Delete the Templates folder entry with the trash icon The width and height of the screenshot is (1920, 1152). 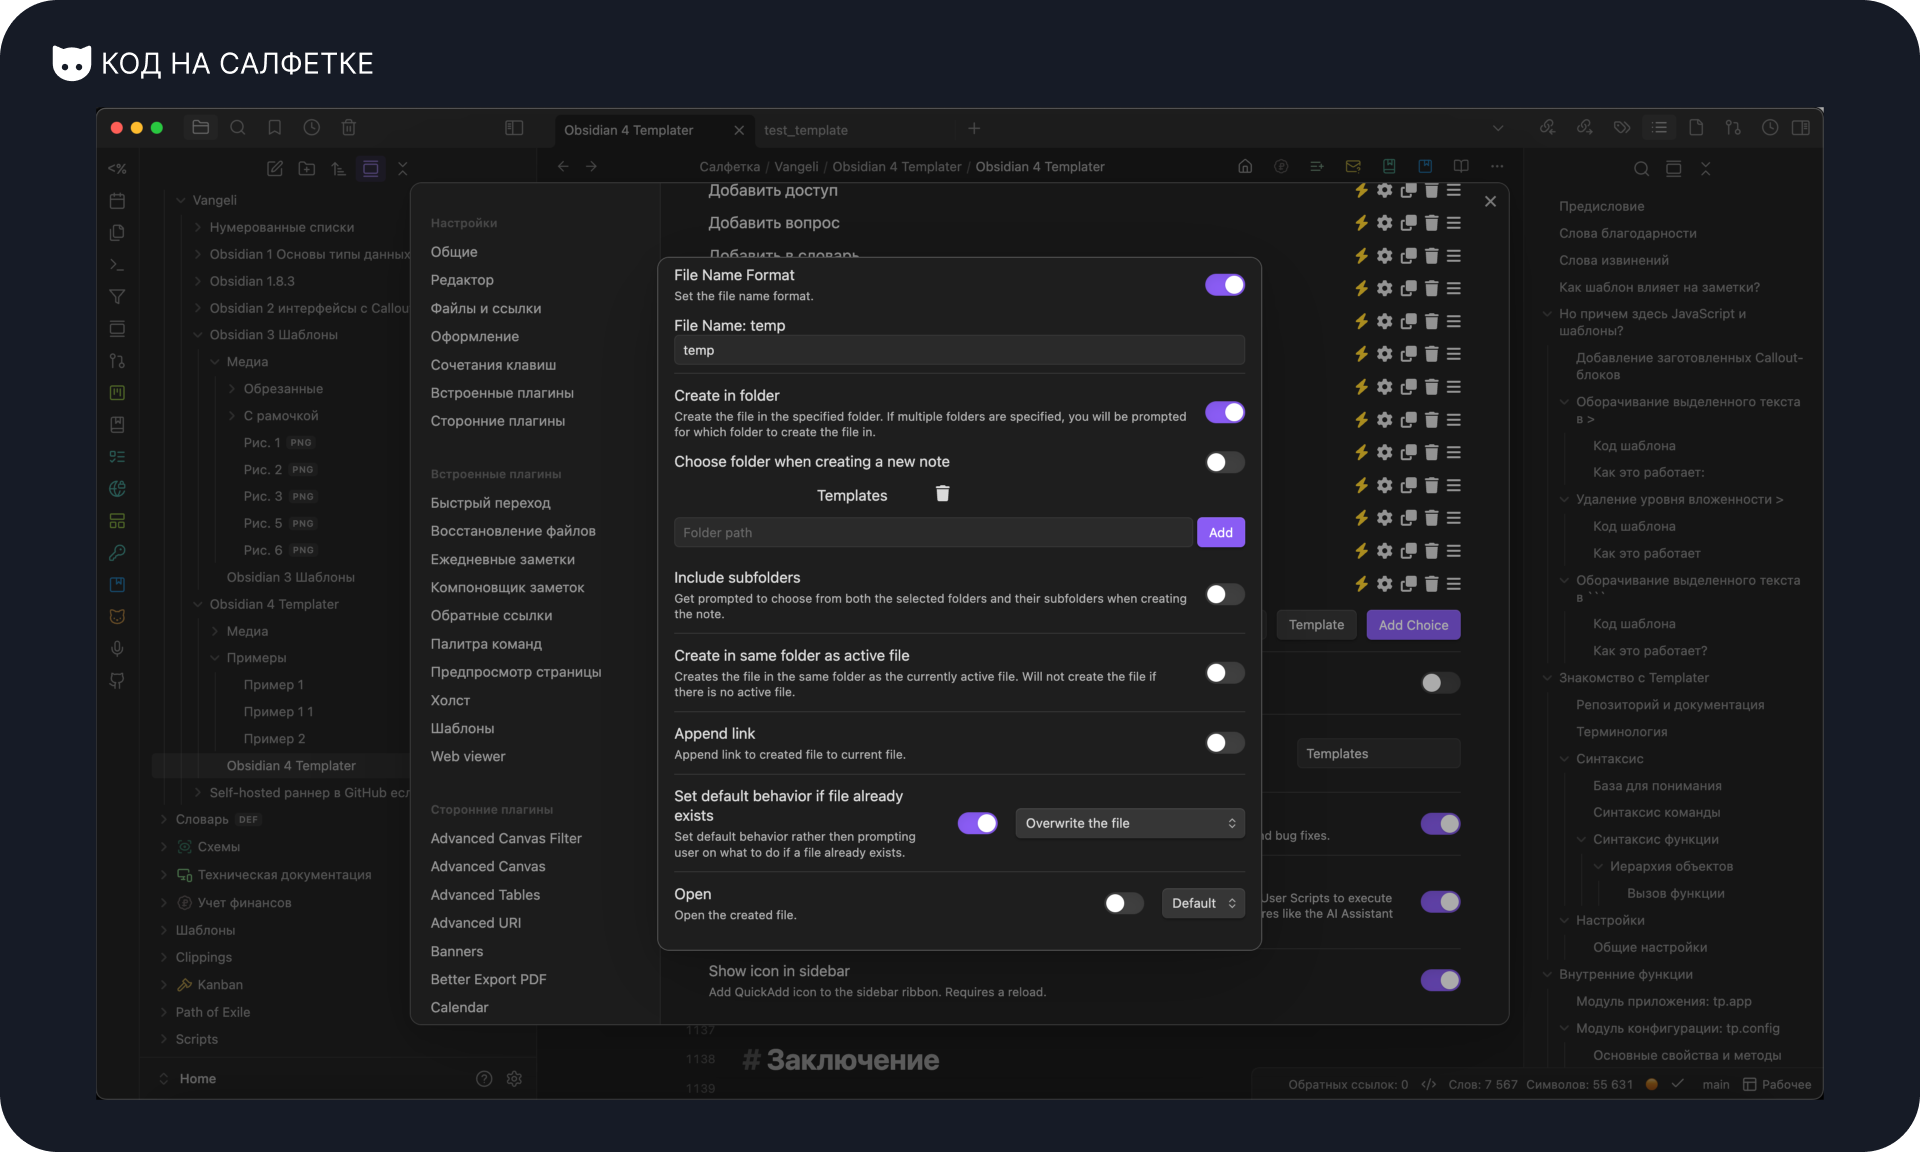pyautogui.click(x=942, y=494)
